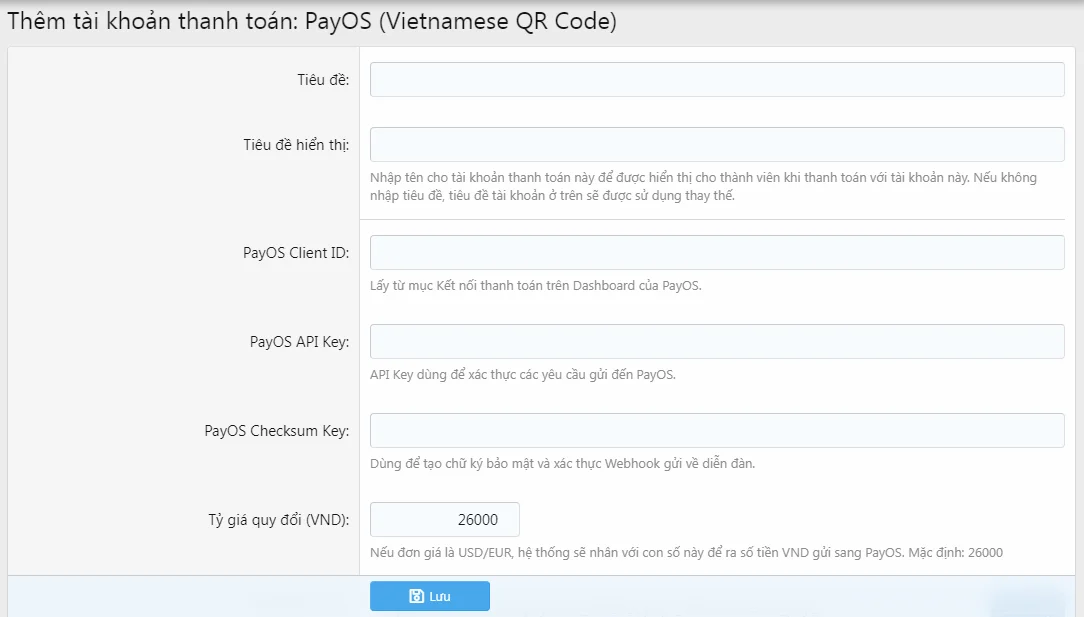The height and width of the screenshot is (617, 1084).
Task: Click the "PayOS Client ID:" label
Action: coord(296,253)
